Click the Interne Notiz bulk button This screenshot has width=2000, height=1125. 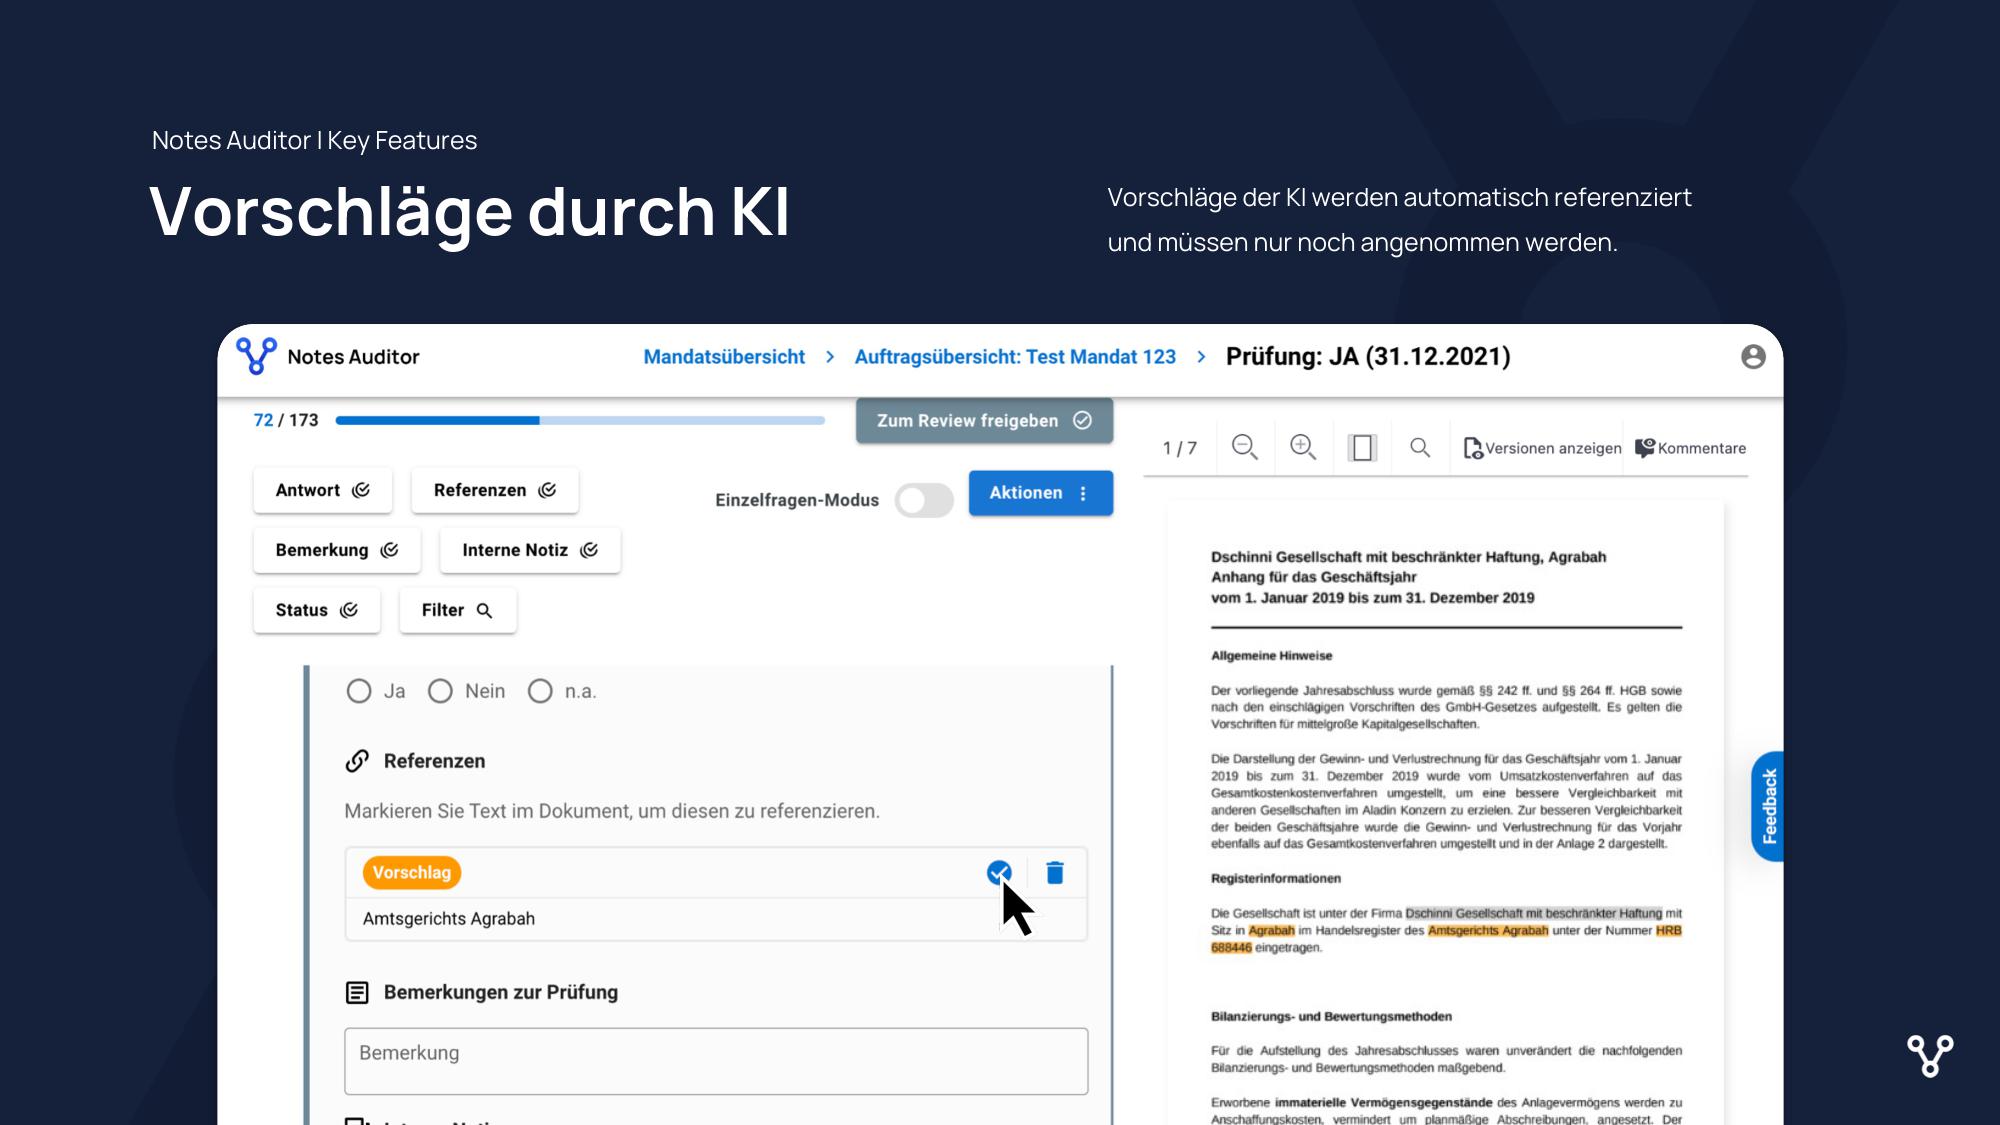tap(530, 550)
